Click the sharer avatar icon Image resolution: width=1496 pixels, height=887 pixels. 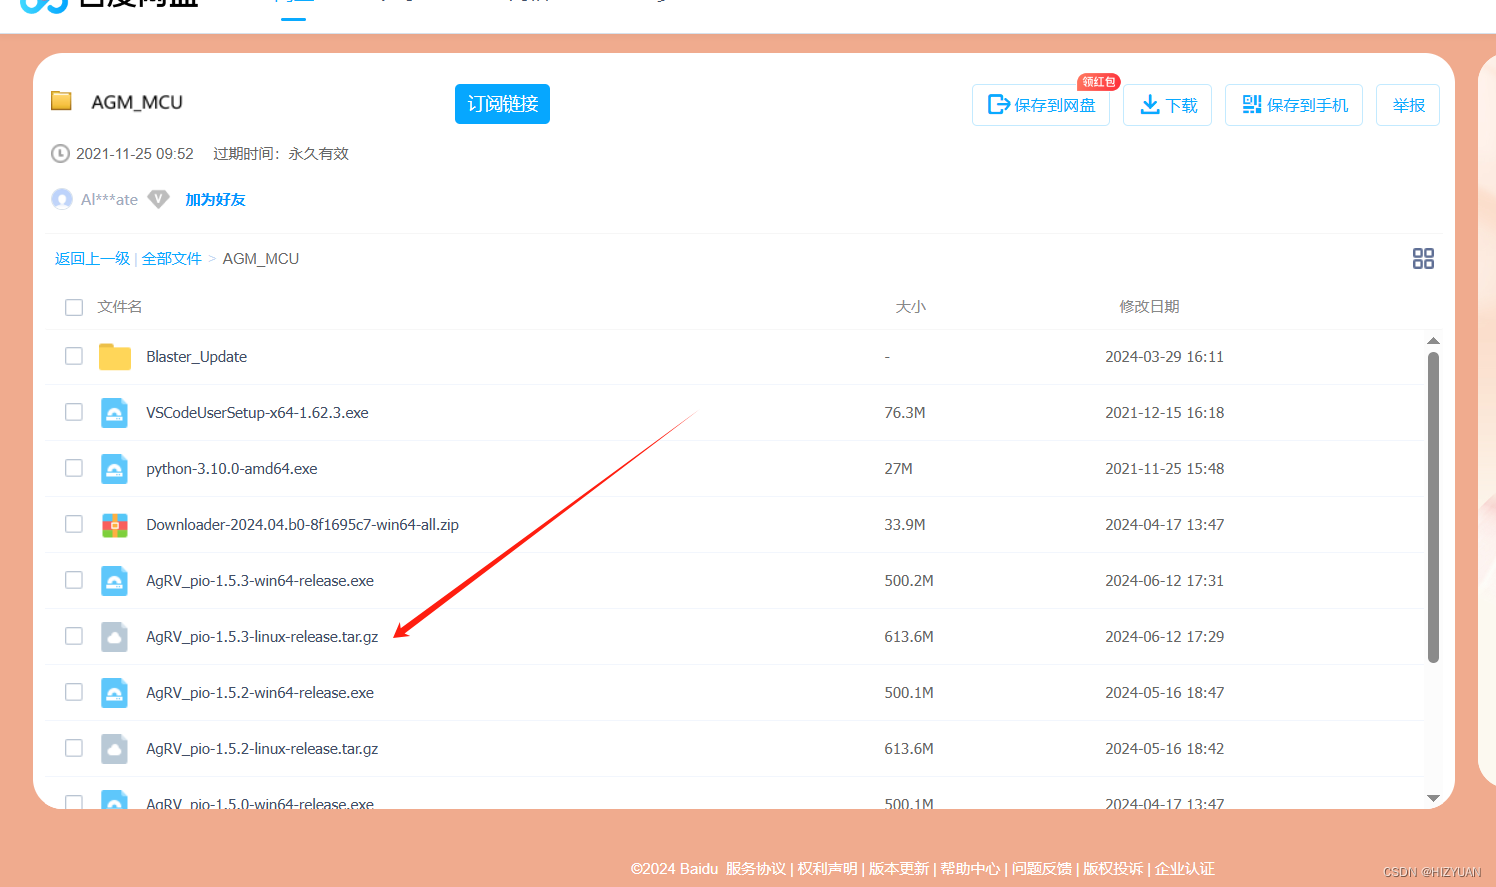point(62,199)
